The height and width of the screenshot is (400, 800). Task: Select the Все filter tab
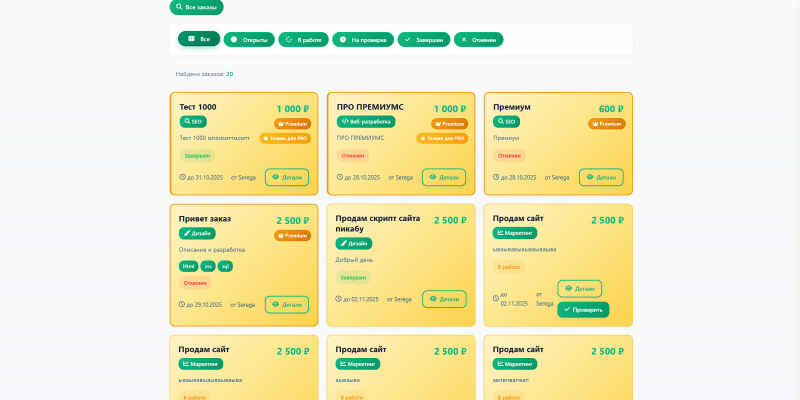(199, 39)
